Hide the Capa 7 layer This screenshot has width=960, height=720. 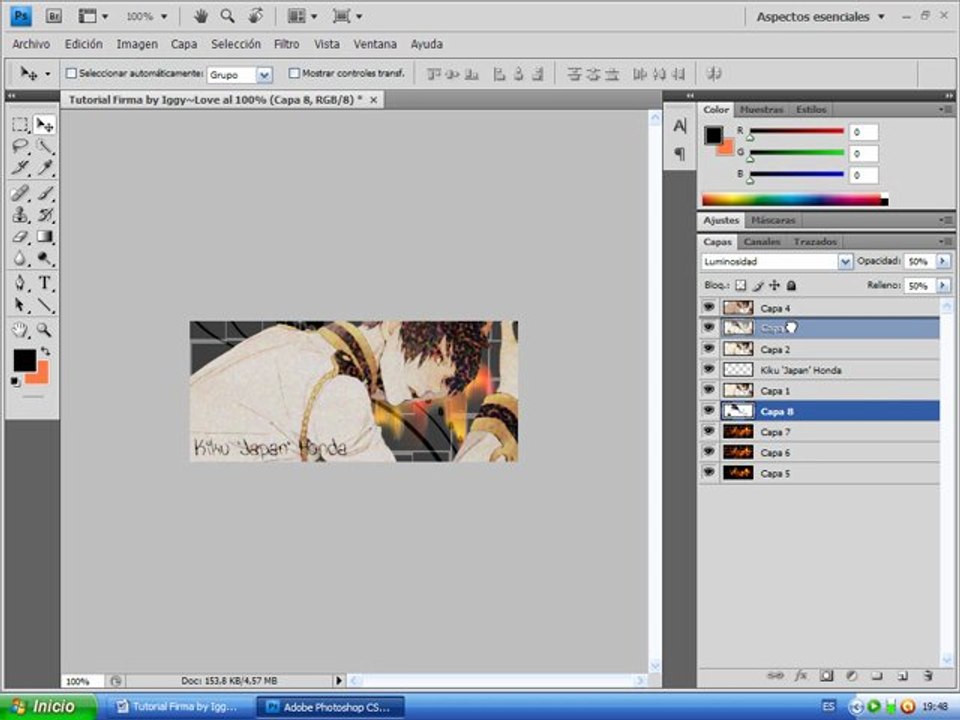point(709,431)
